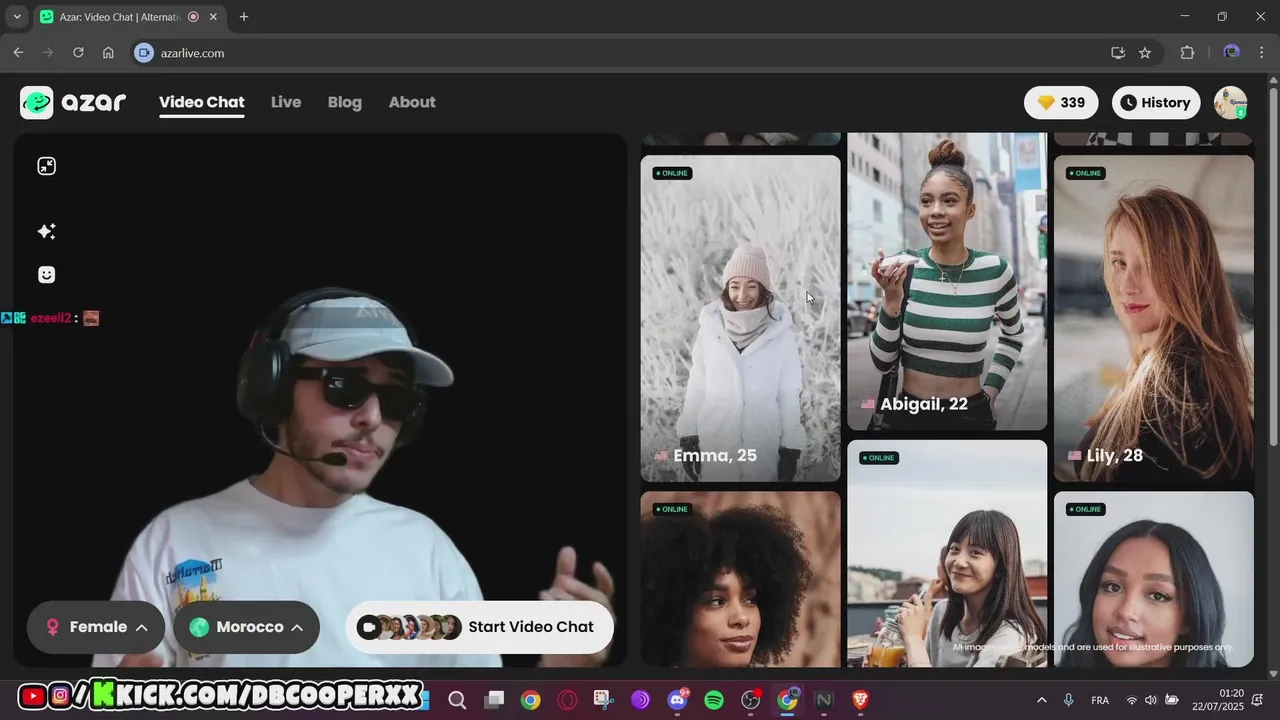The width and height of the screenshot is (1280, 720).
Task: Open Discord from the taskbar
Action: (677, 700)
